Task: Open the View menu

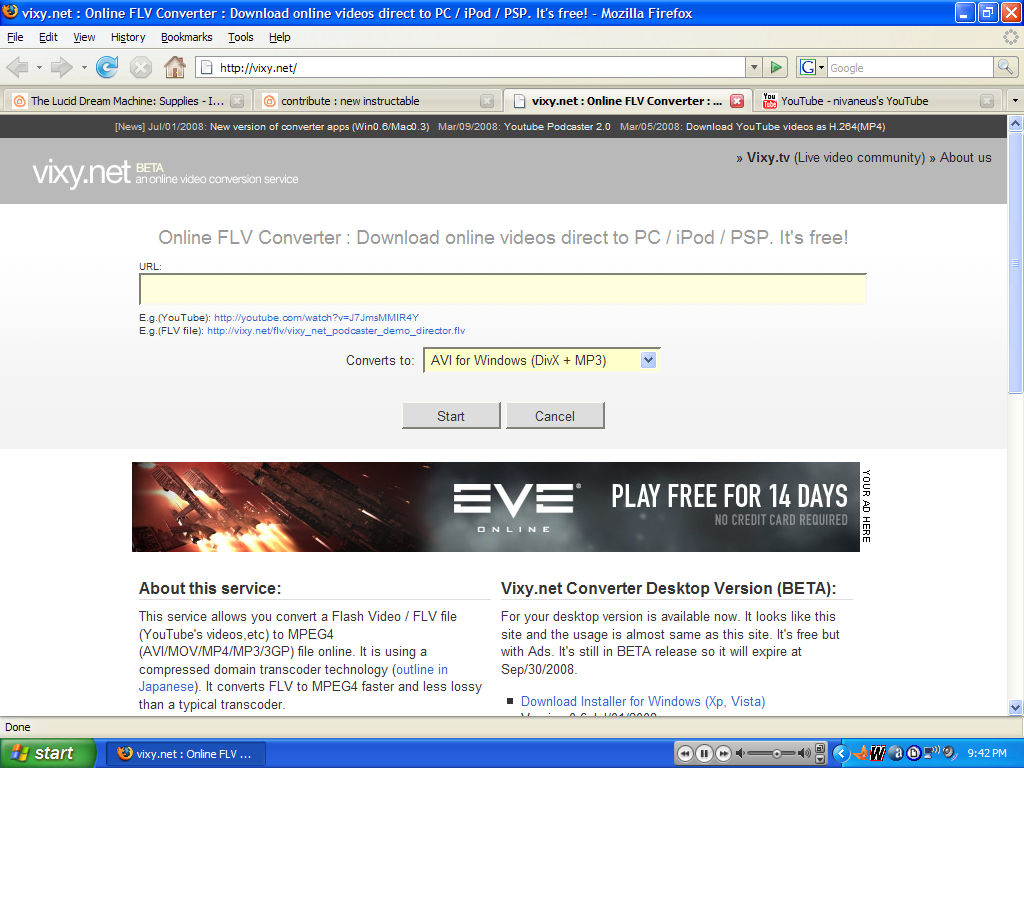Action: 84,37
